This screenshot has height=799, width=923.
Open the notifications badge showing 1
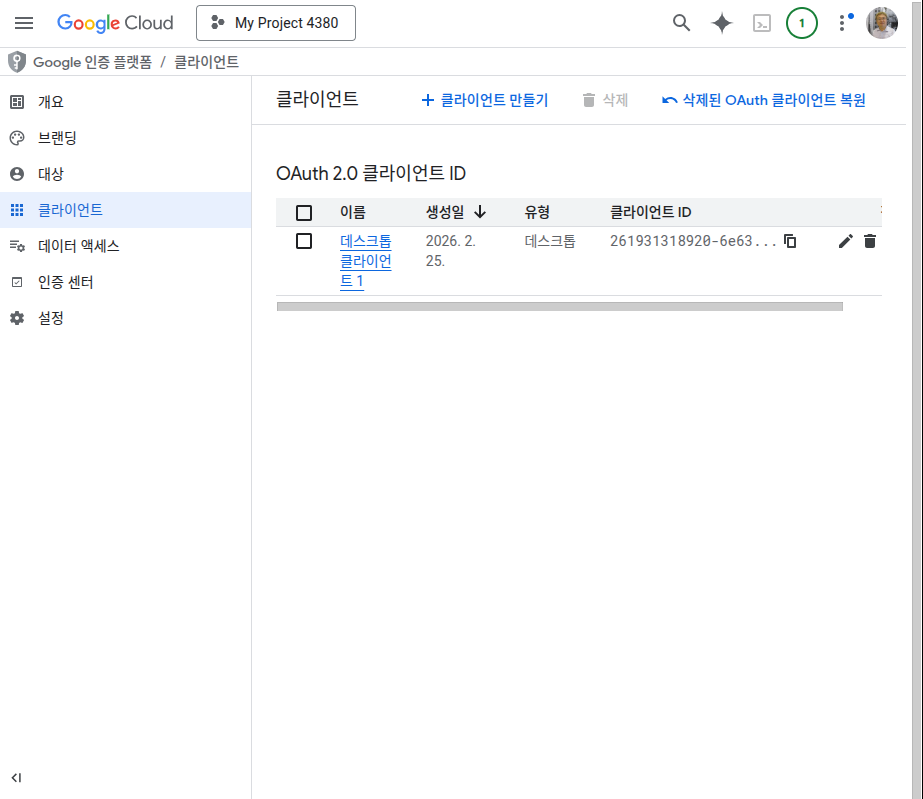coord(801,23)
